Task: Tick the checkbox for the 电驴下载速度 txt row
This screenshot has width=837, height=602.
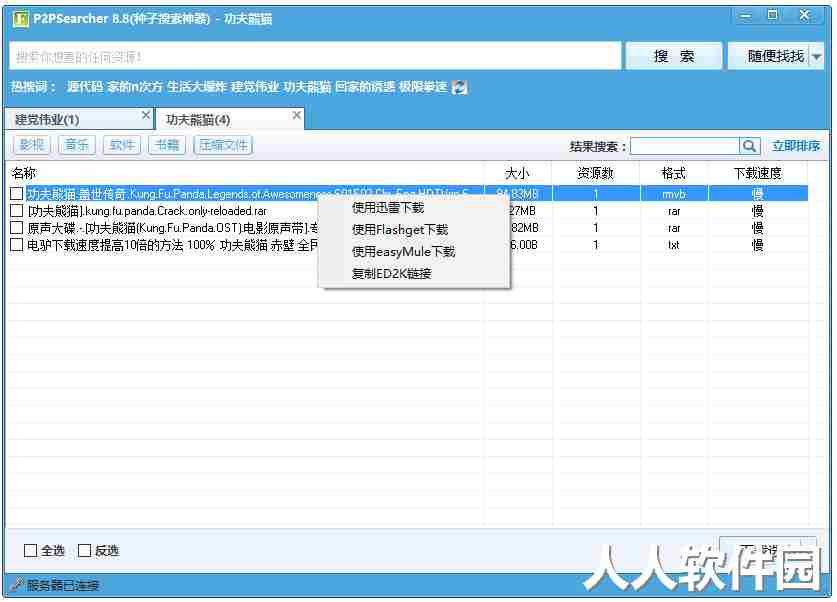Action: [x=17, y=244]
